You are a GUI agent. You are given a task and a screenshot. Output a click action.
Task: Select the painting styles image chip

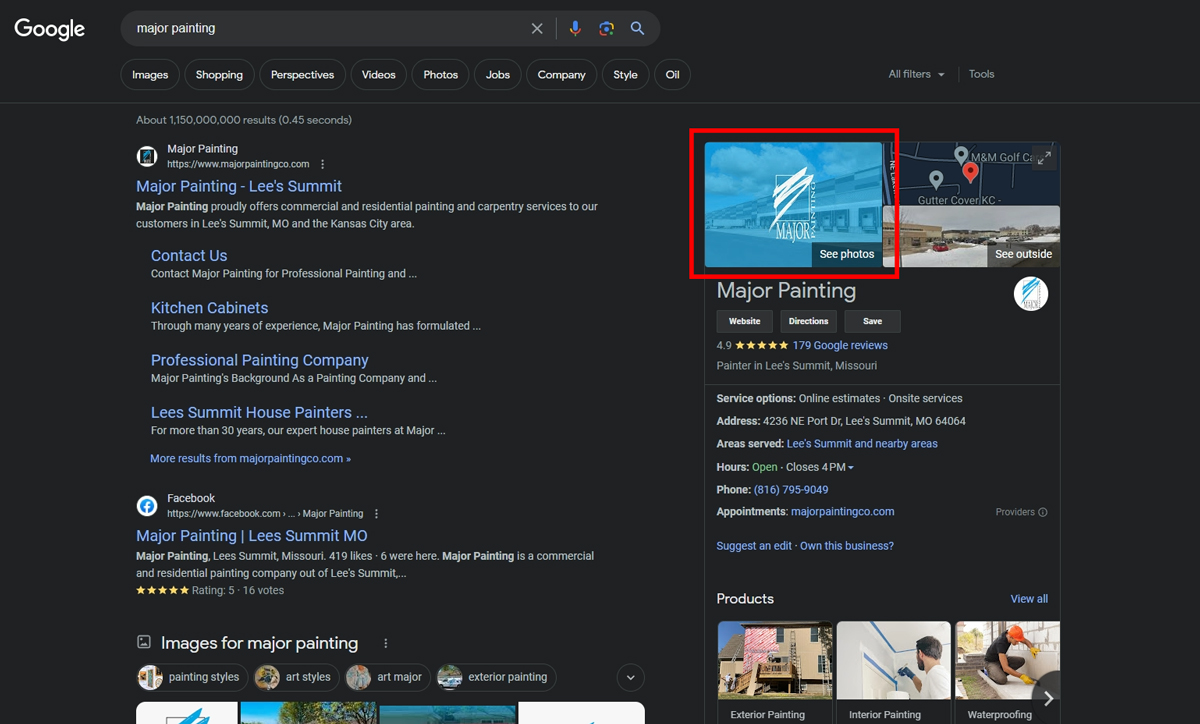tap(192, 677)
